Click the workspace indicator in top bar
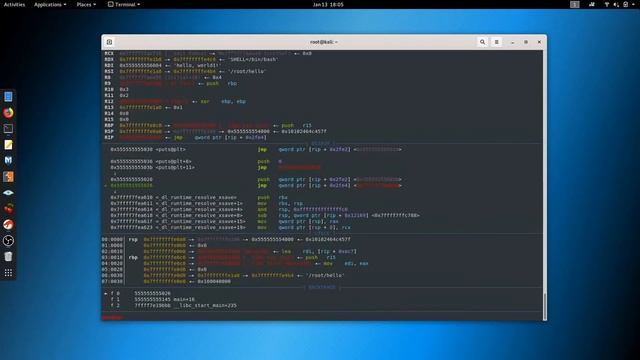Viewport: 640px width, 360px height. pos(575,4)
